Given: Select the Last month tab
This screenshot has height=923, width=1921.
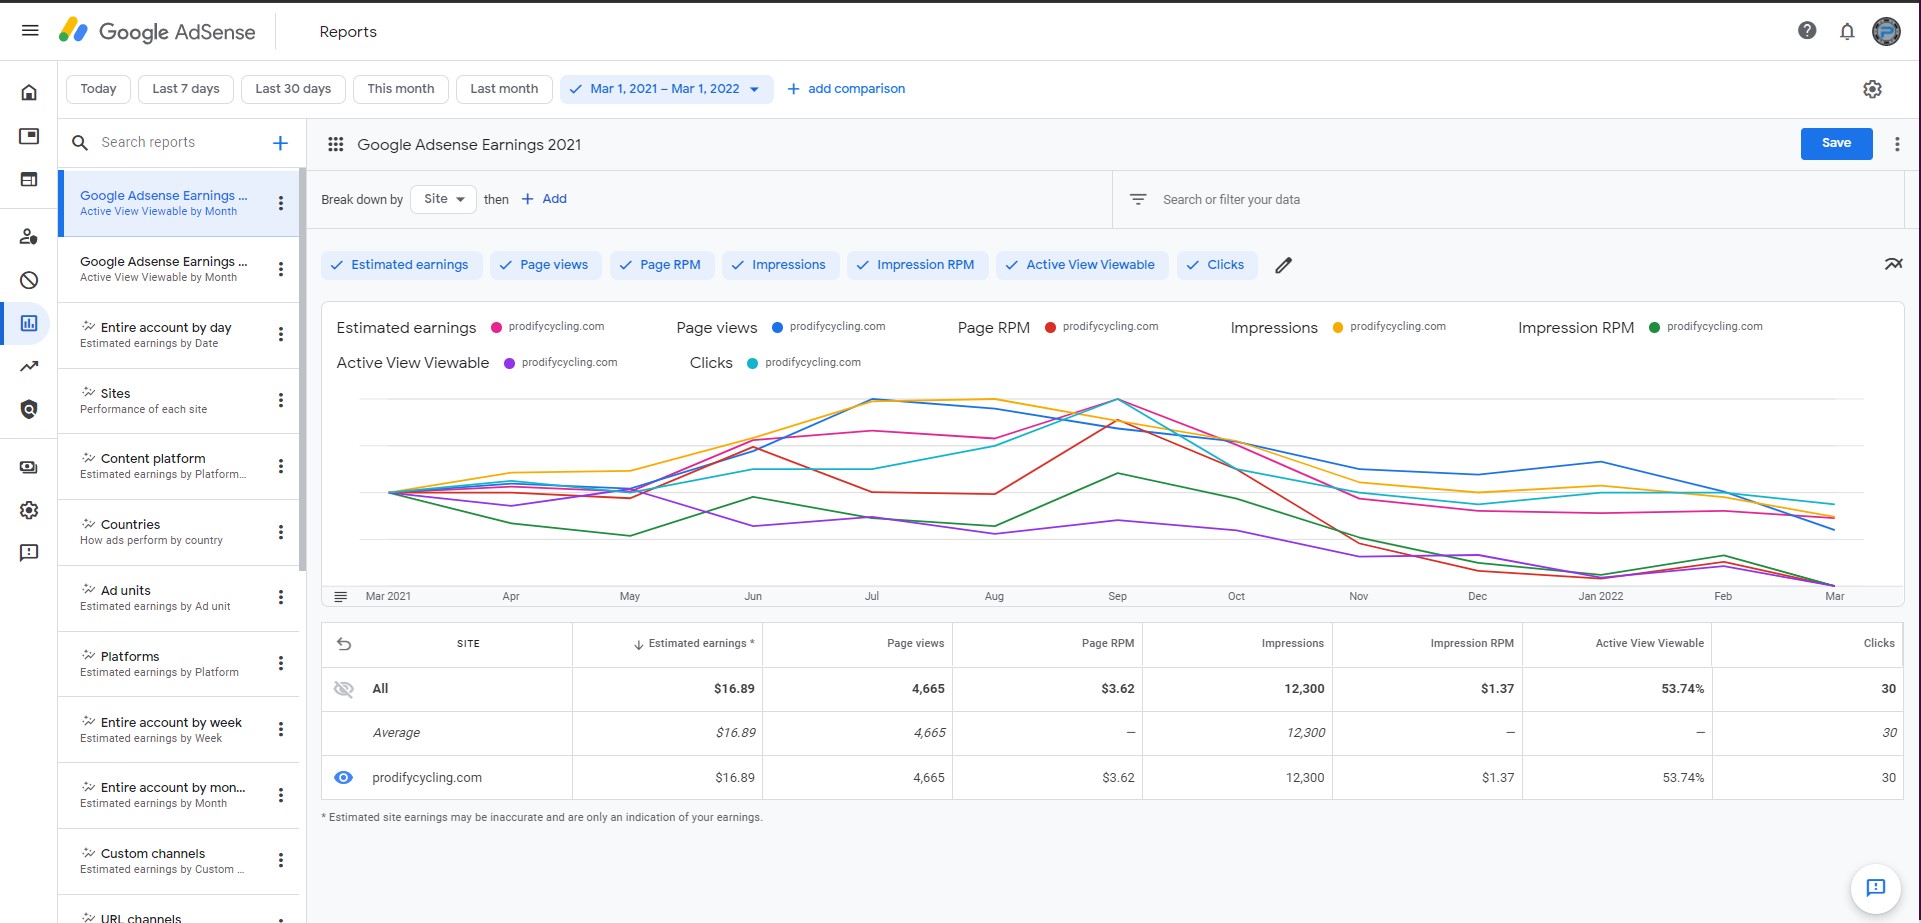Looking at the screenshot, I should (504, 89).
